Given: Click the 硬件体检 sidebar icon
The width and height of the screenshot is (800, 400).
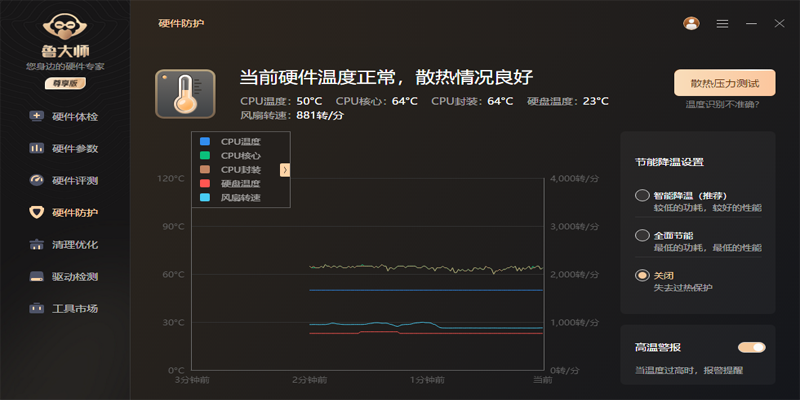Looking at the screenshot, I should pos(37,117).
